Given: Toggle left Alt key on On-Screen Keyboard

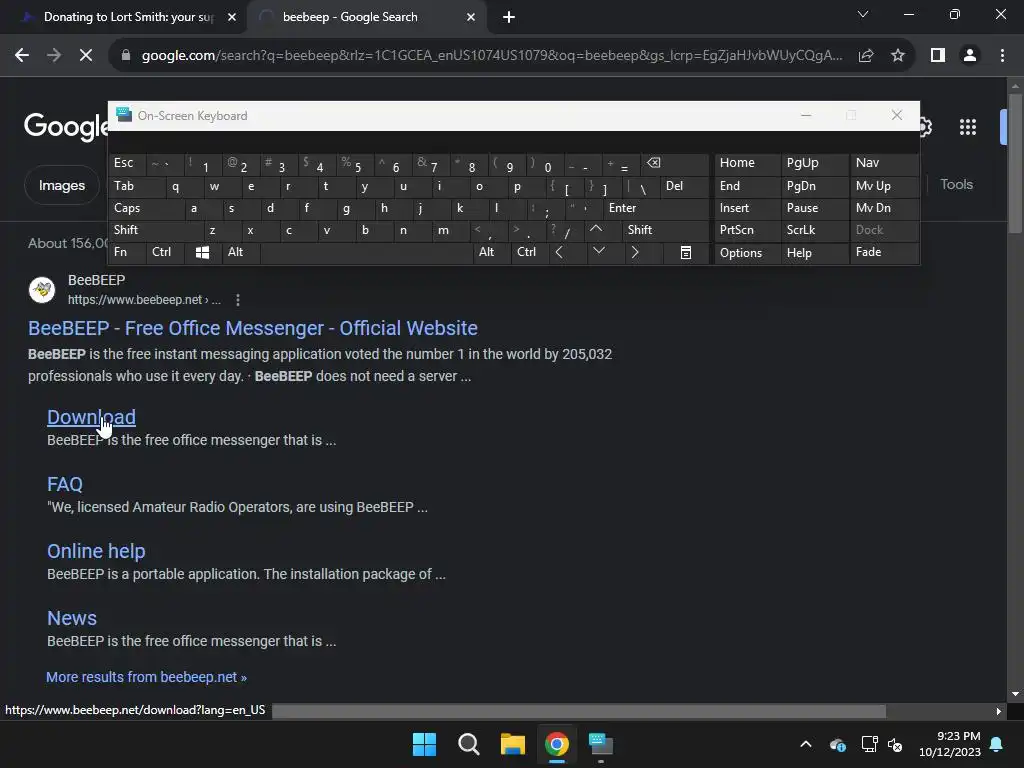Looking at the screenshot, I should tap(240, 253).
